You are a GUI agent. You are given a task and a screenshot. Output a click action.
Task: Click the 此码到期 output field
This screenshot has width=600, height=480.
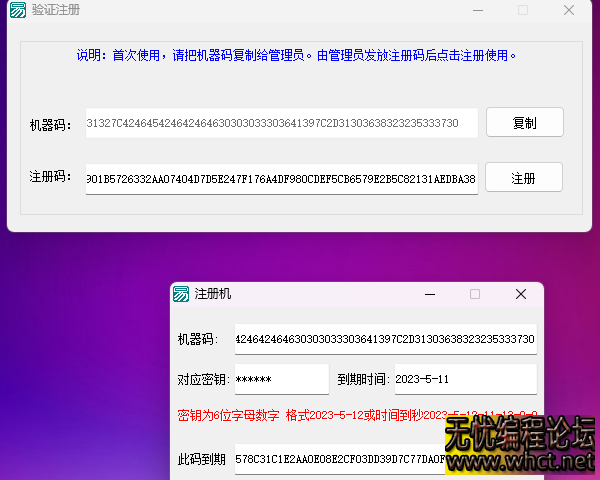coord(340,459)
